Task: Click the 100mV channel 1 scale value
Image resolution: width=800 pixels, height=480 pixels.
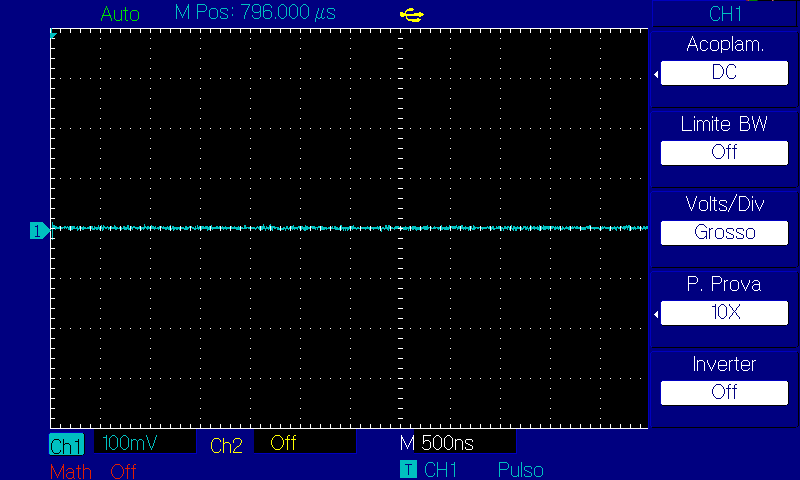Action: pyautogui.click(x=130, y=443)
